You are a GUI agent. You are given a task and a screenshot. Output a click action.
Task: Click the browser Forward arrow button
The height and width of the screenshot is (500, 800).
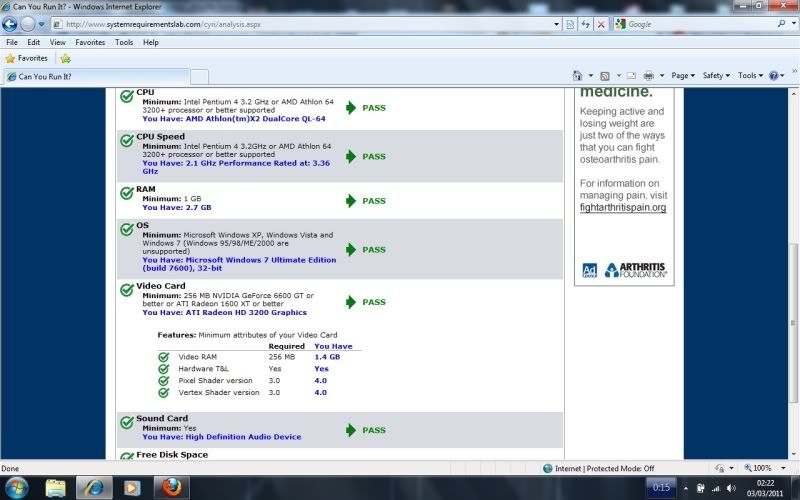pyautogui.click(x=28, y=24)
